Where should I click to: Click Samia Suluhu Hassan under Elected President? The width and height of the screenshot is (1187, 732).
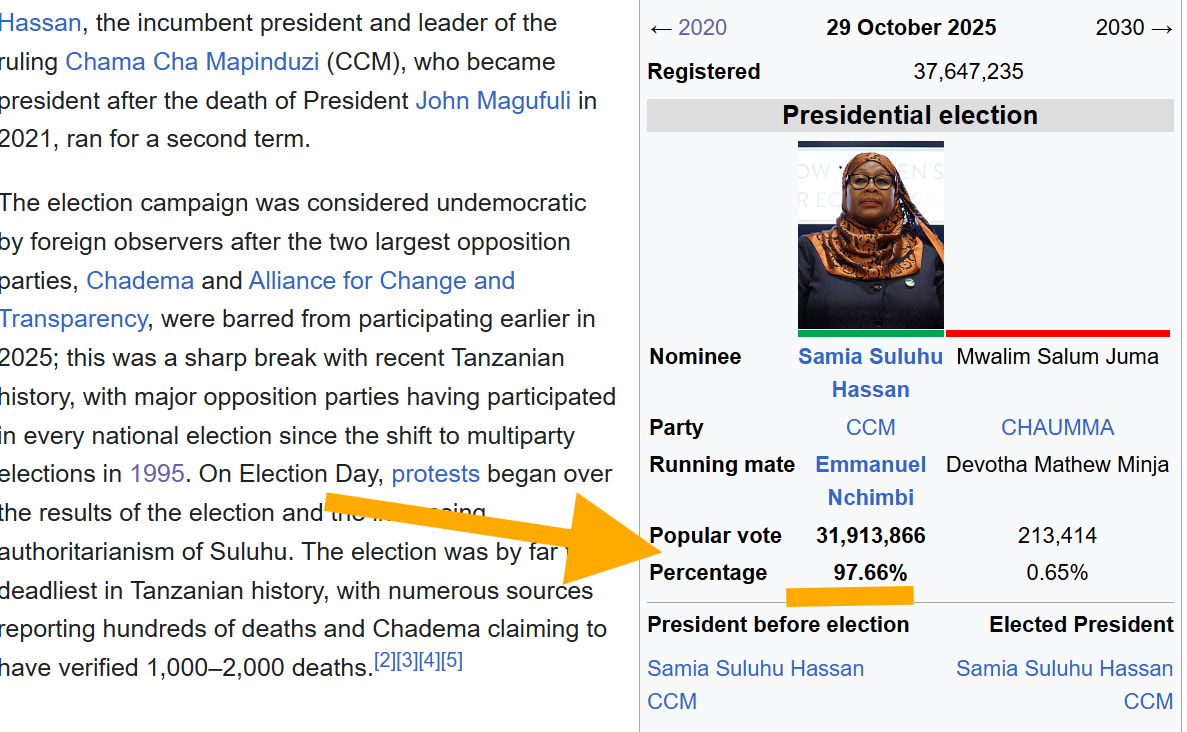coord(1064,668)
